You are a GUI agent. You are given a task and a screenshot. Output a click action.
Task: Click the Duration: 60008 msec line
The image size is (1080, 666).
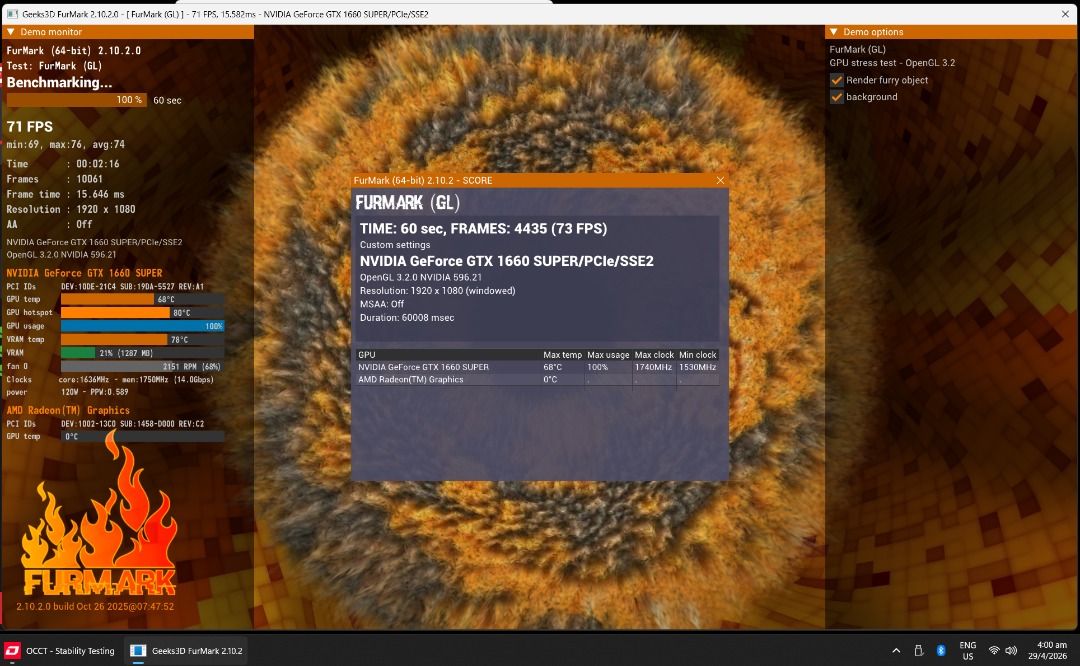[407, 318]
